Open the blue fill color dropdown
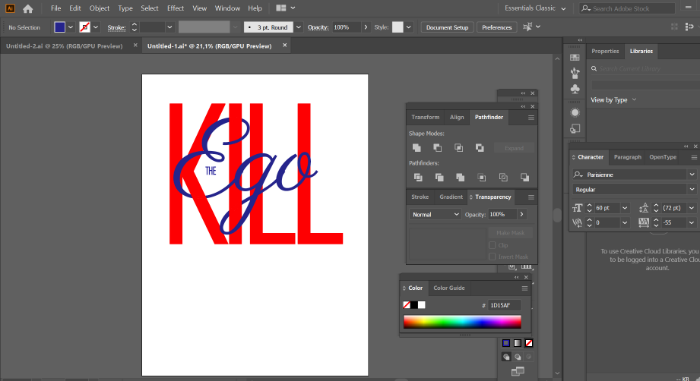Viewport: 700px width, 381px height. [71, 27]
